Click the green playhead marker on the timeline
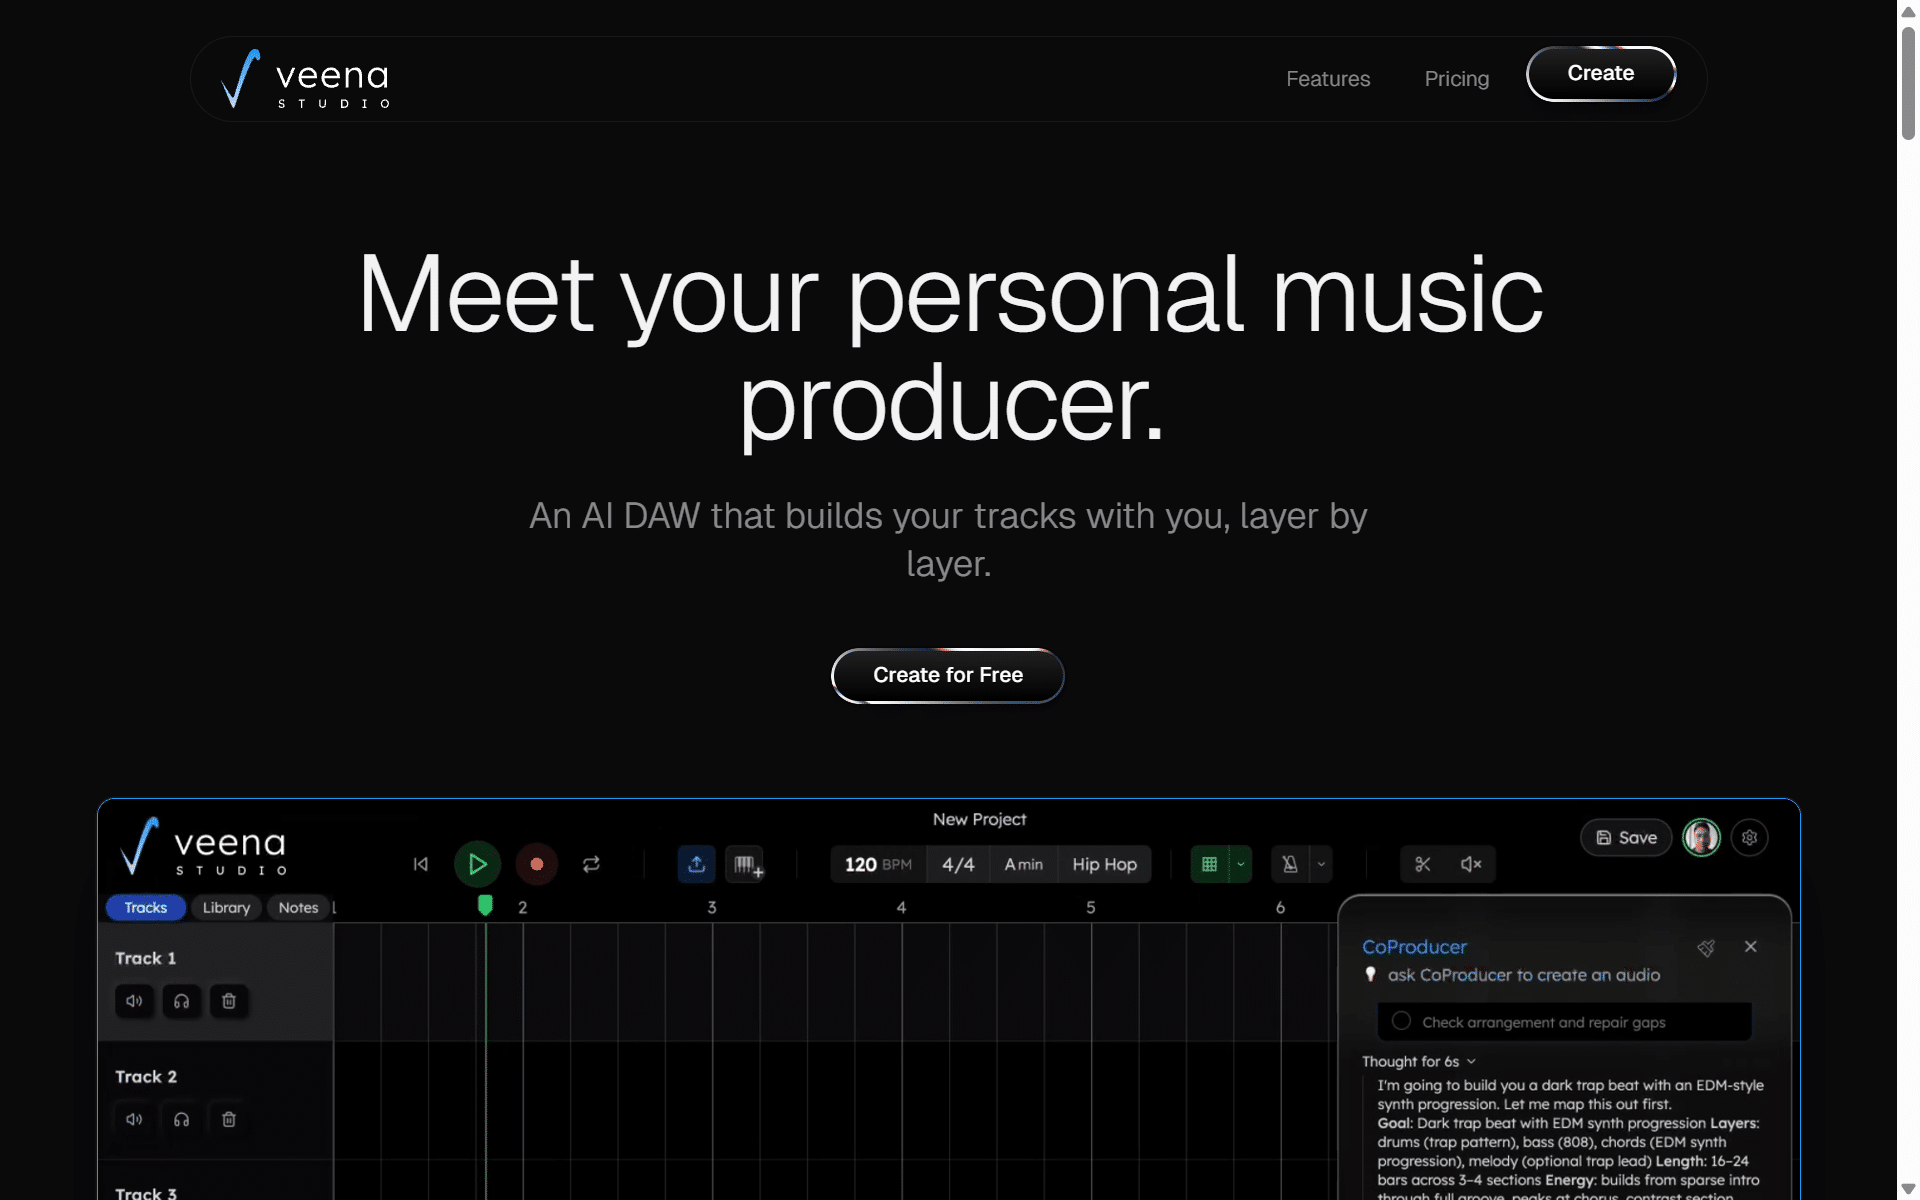 coord(485,906)
